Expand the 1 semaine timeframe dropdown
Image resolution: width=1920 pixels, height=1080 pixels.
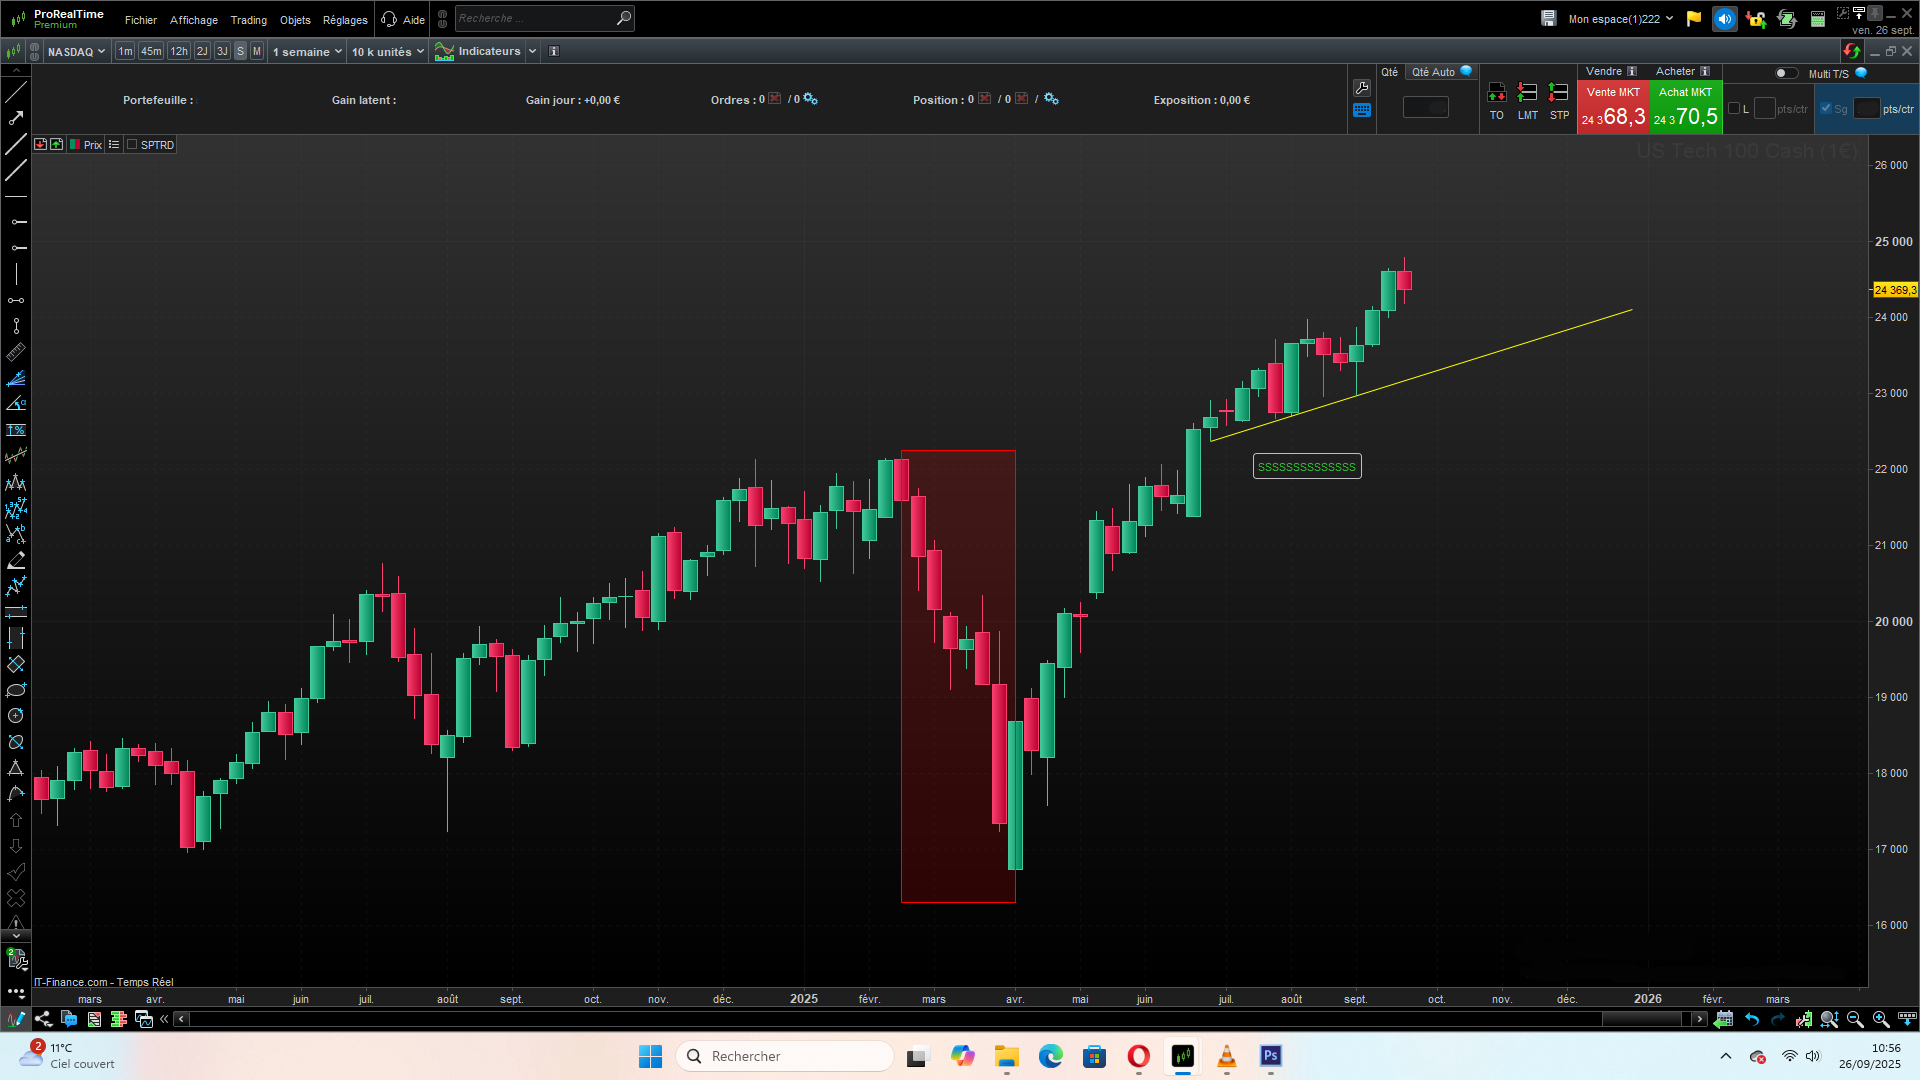(307, 52)
